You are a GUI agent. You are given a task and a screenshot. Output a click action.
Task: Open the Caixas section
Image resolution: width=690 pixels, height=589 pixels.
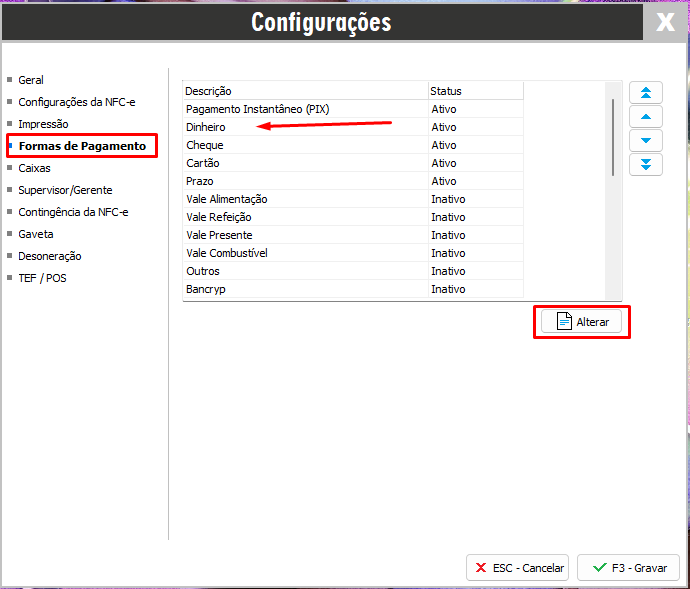click(34, 168)
